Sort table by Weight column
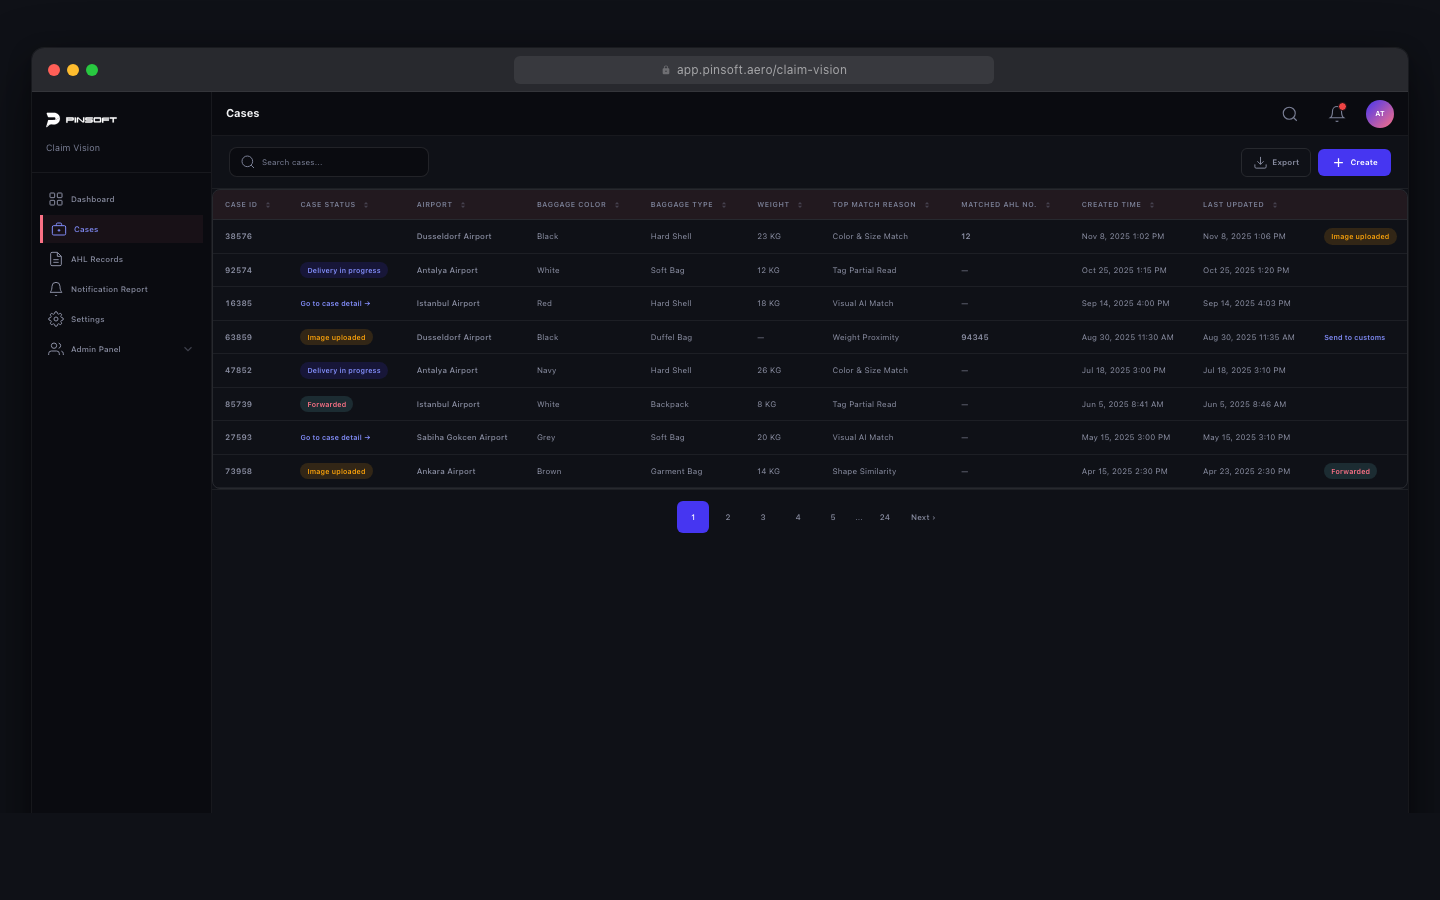1440x900 pixels. (x=800, y=205)
